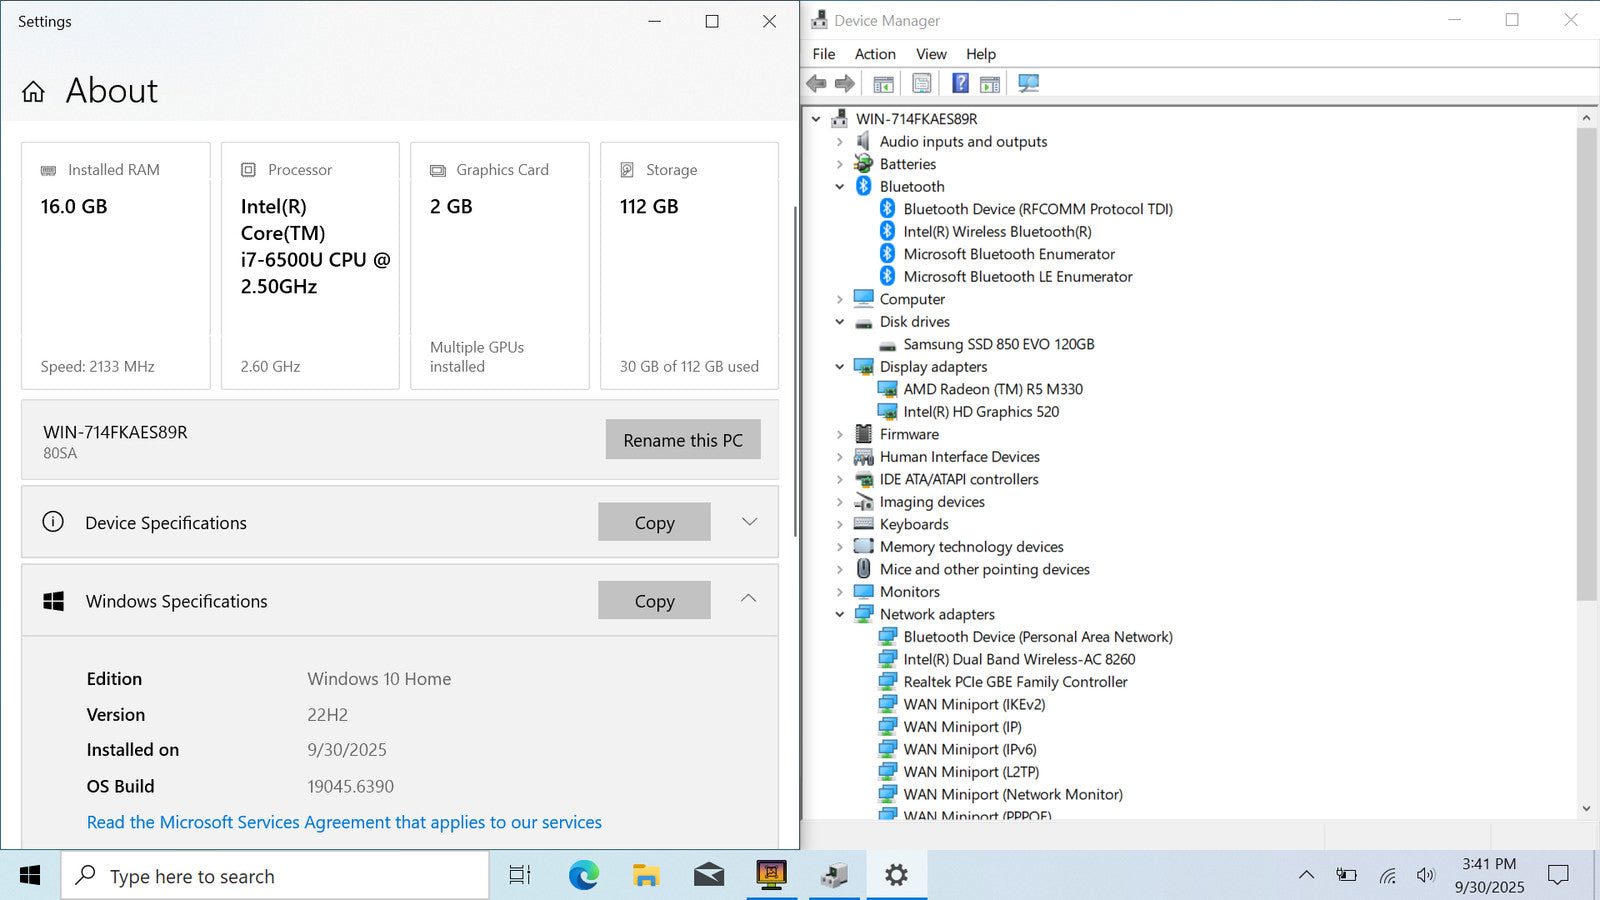Open the Windows Start menu
Screen dimensions: 1600x900
coord(30,876)
